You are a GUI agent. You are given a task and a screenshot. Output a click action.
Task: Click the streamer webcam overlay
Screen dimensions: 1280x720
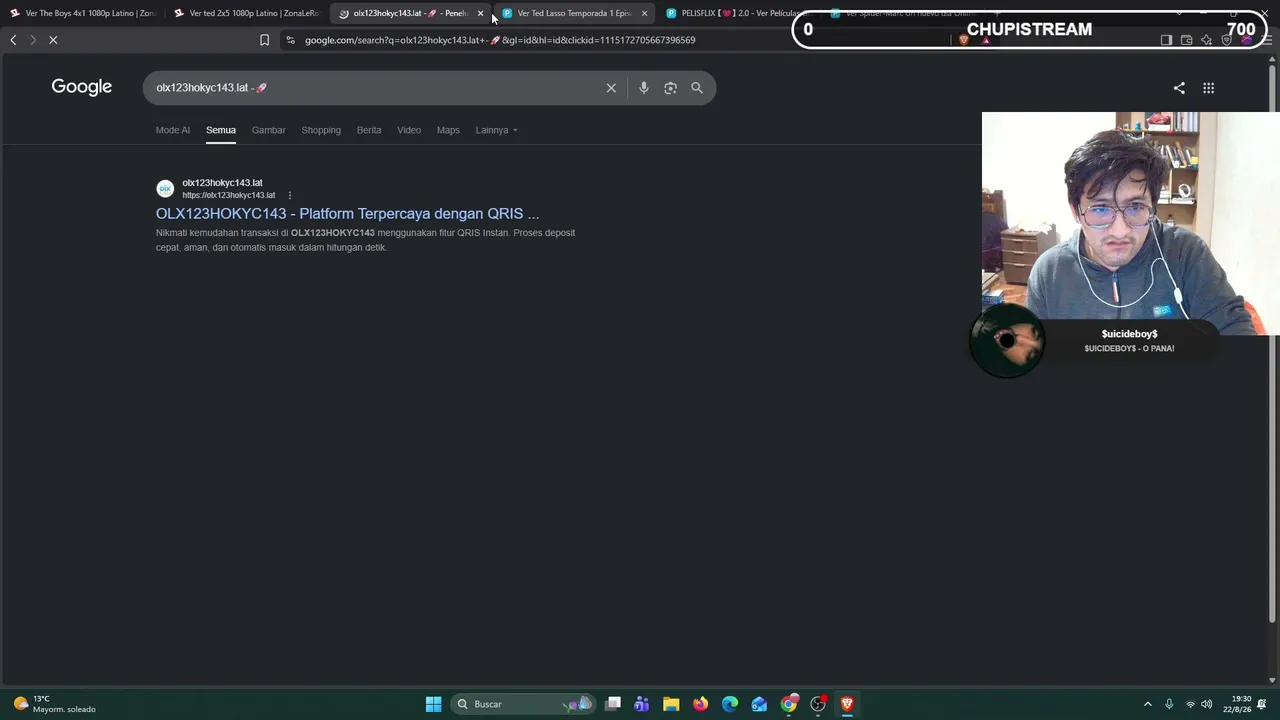(1130, 222)
